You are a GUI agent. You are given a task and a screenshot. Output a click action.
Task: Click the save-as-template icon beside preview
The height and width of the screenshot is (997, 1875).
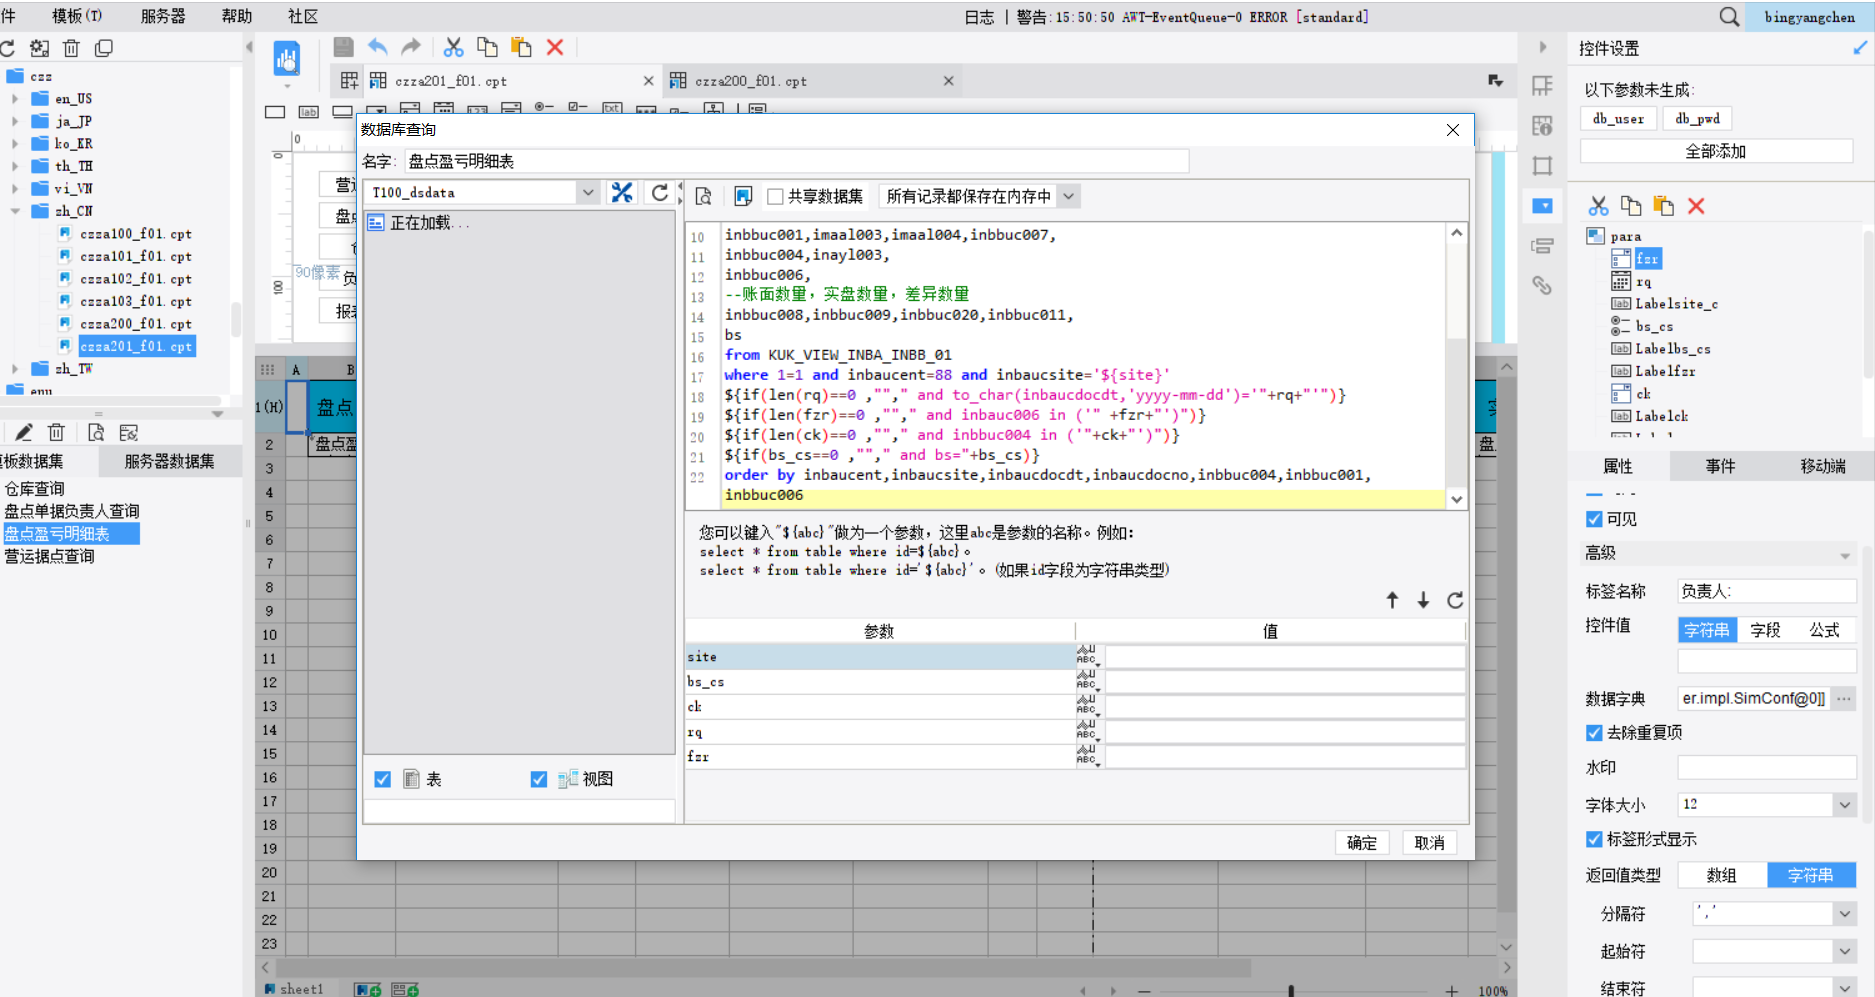point(742,196)
